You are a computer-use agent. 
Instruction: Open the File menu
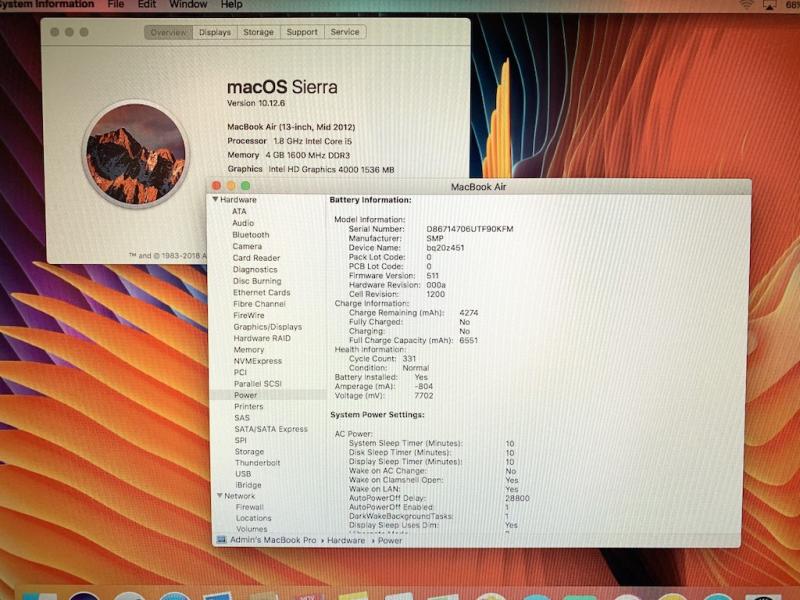click(x=116, y=5)
